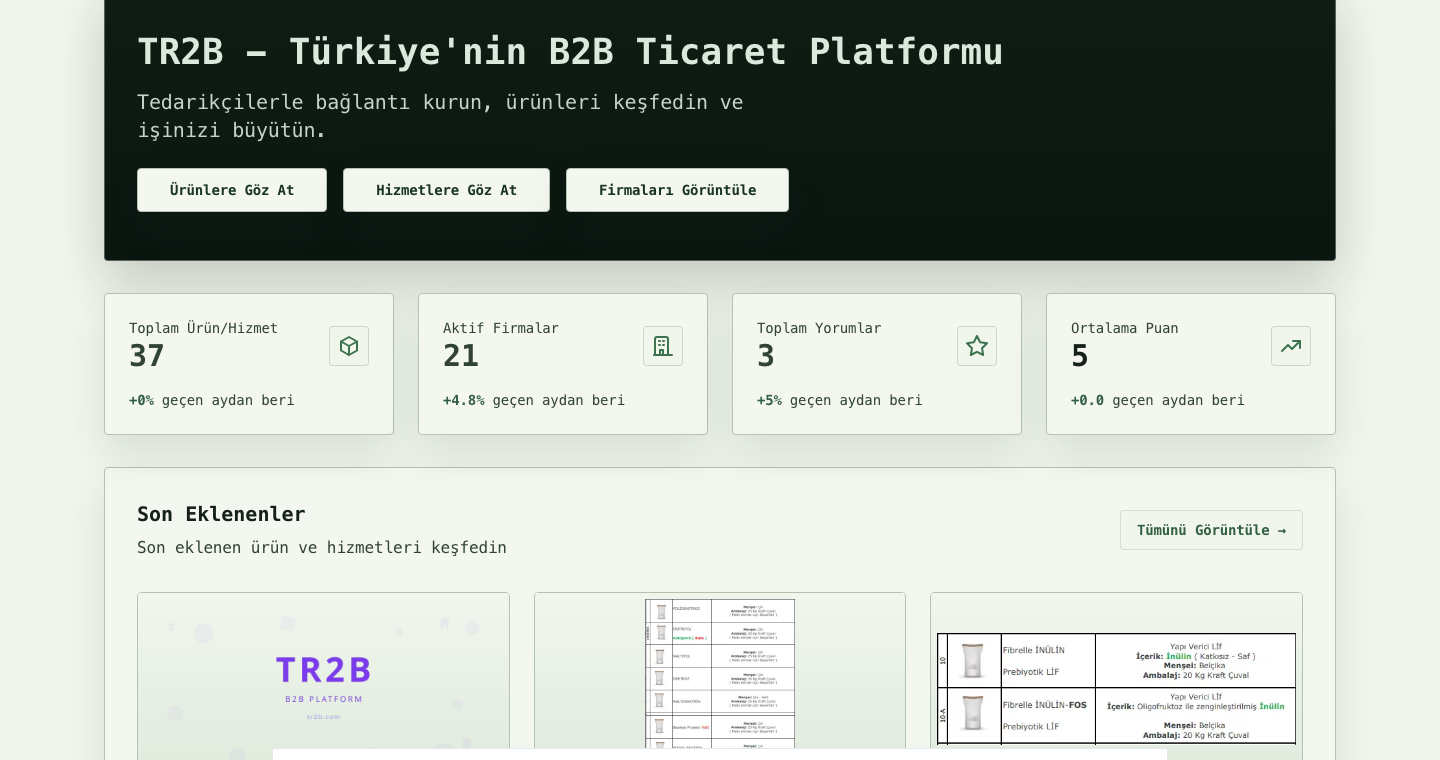Viewport: 1440px width, 760px height.
Task: Click the +0% geçen aydan beri text
Action: (212, 400)
